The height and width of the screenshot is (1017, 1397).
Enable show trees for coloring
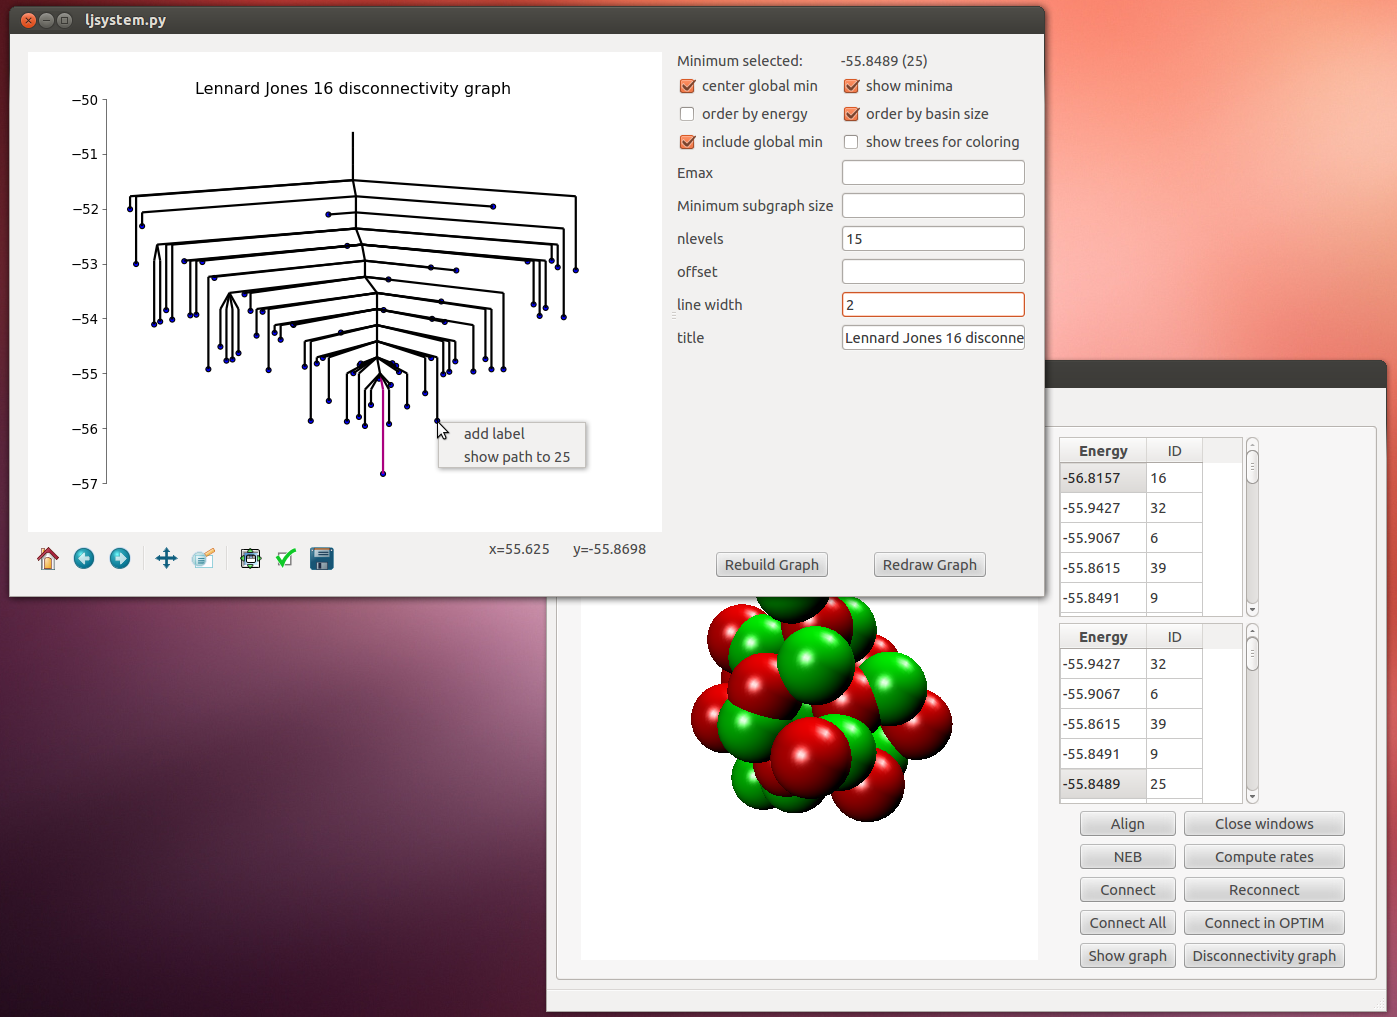point(852,142)
